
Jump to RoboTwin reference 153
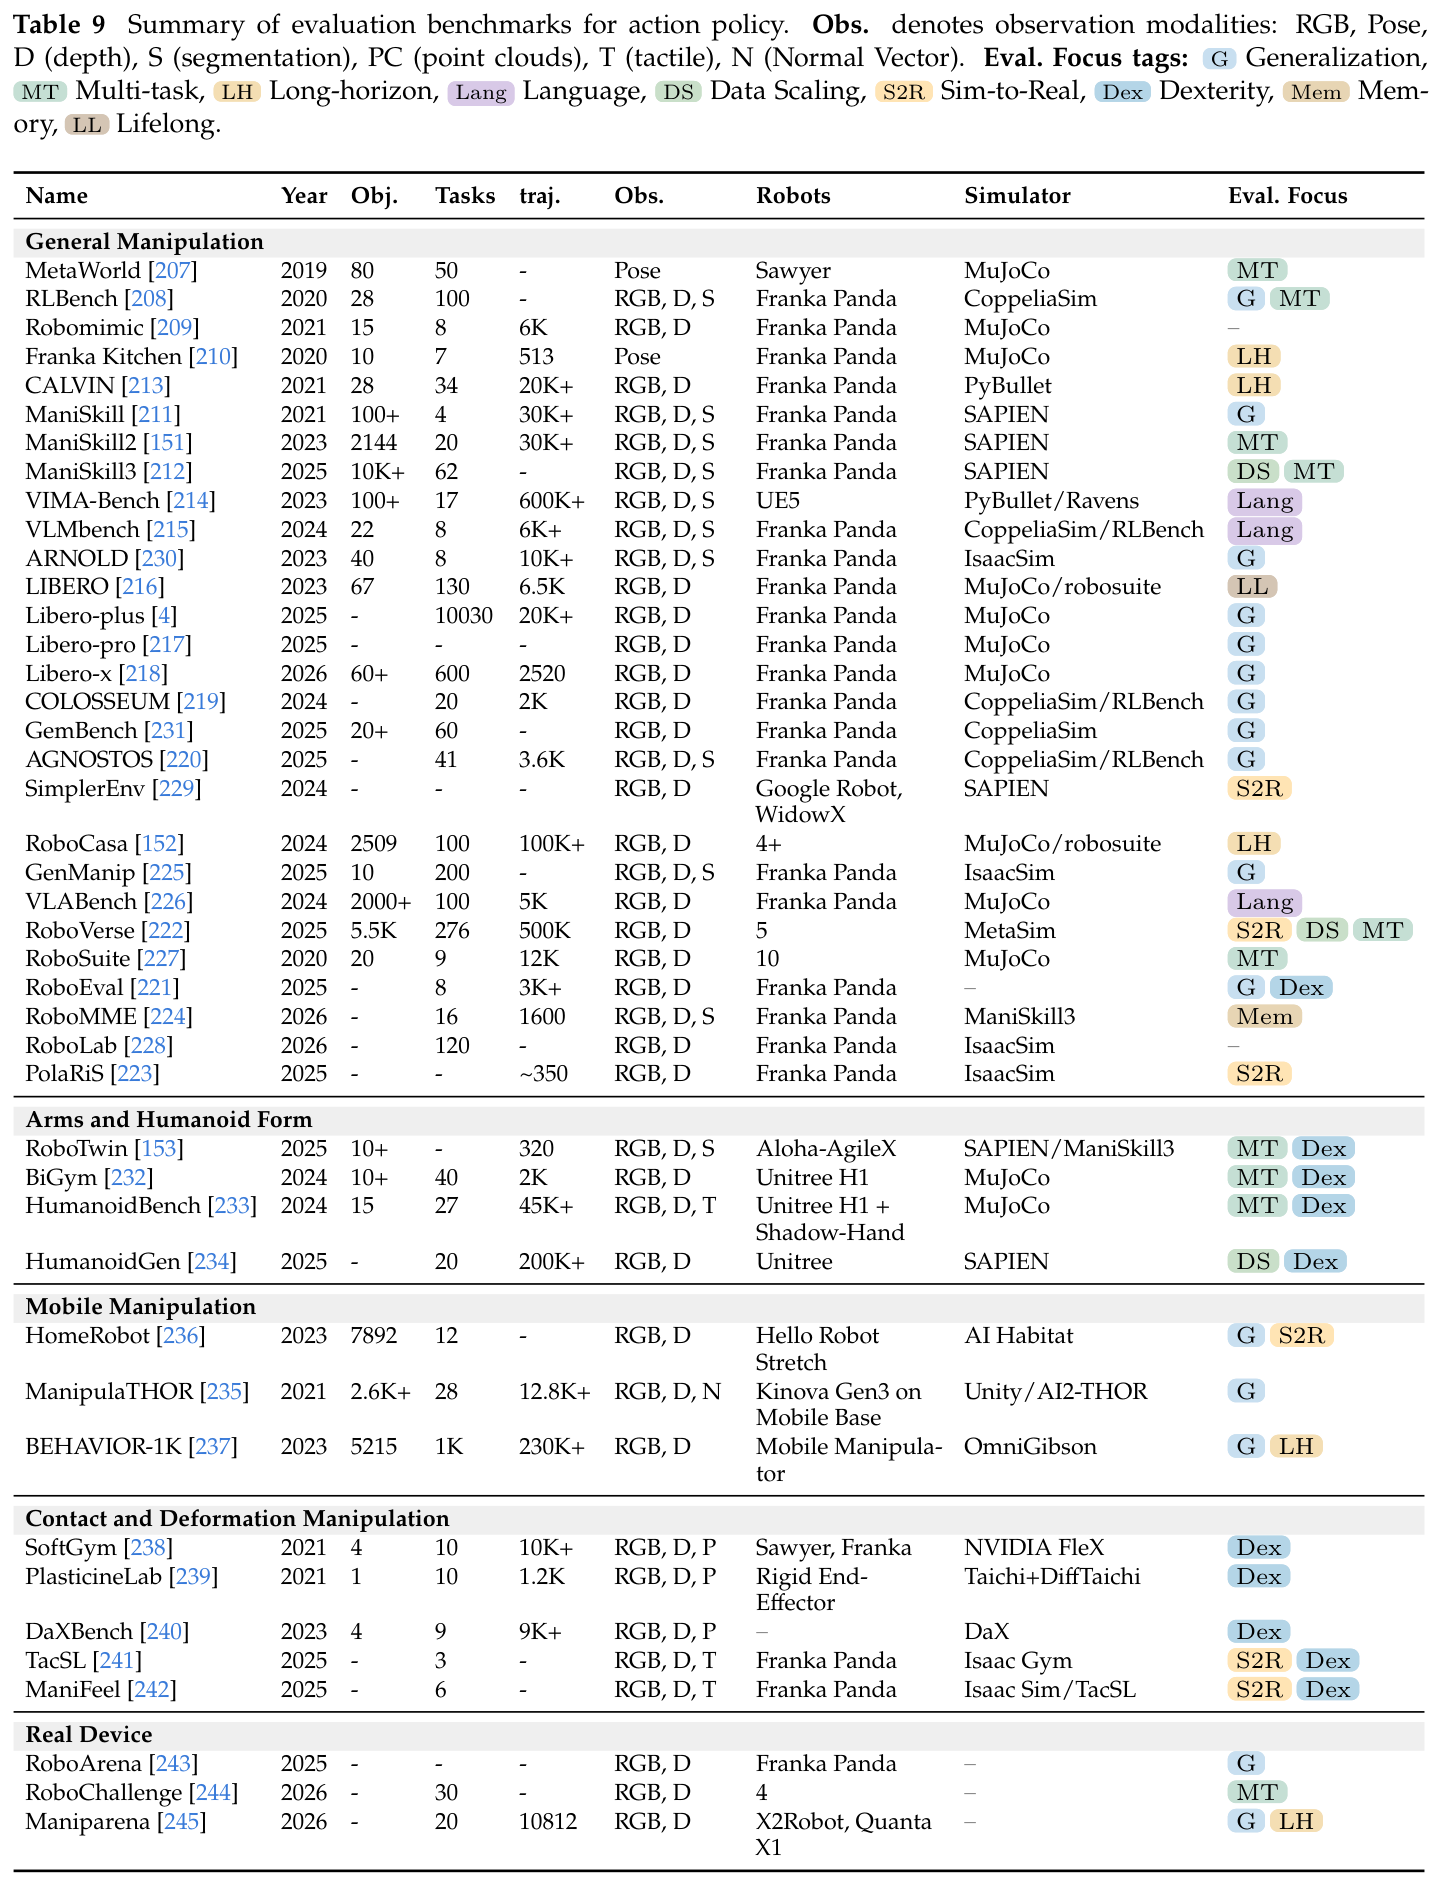160,1149
